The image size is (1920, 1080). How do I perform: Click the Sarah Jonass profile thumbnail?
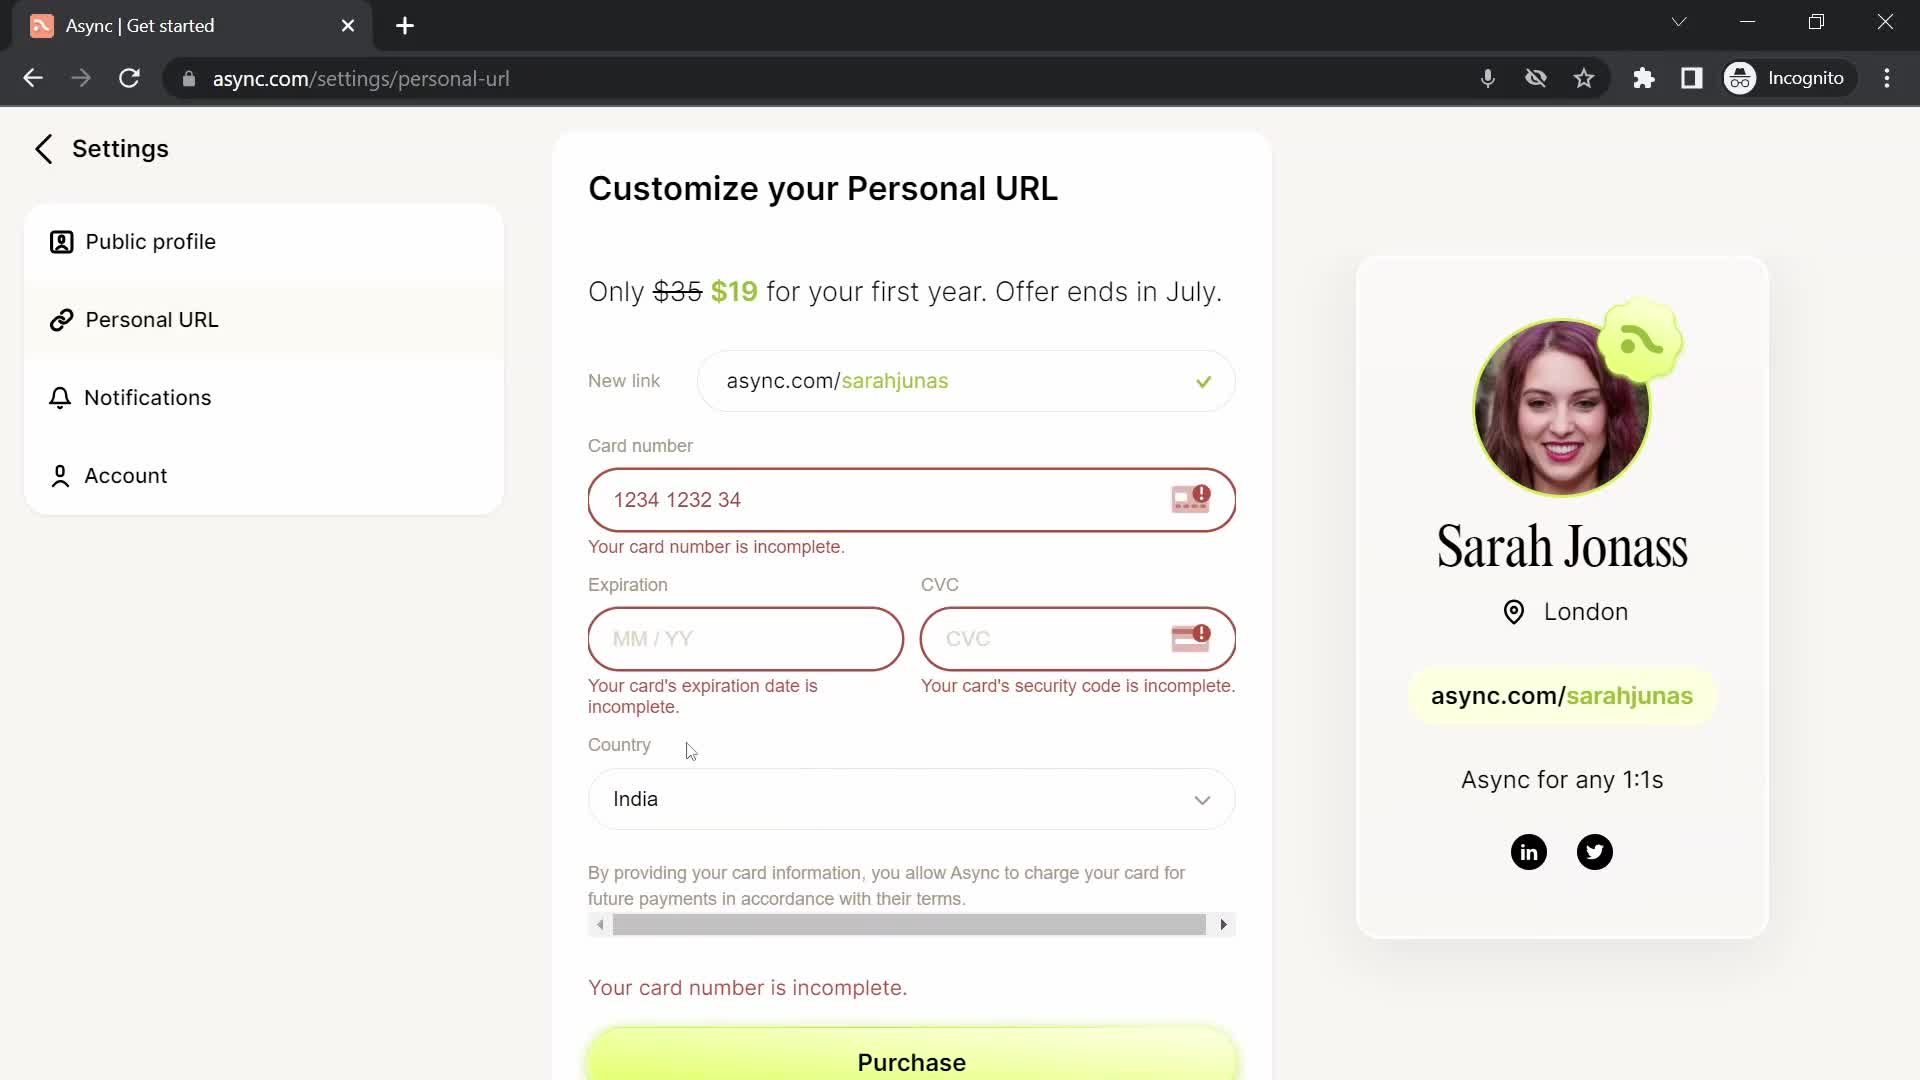coord(1563,405)
